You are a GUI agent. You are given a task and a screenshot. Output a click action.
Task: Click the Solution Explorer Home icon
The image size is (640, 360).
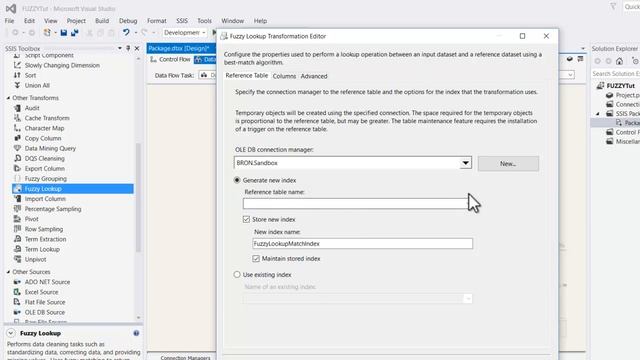[620, 61]
